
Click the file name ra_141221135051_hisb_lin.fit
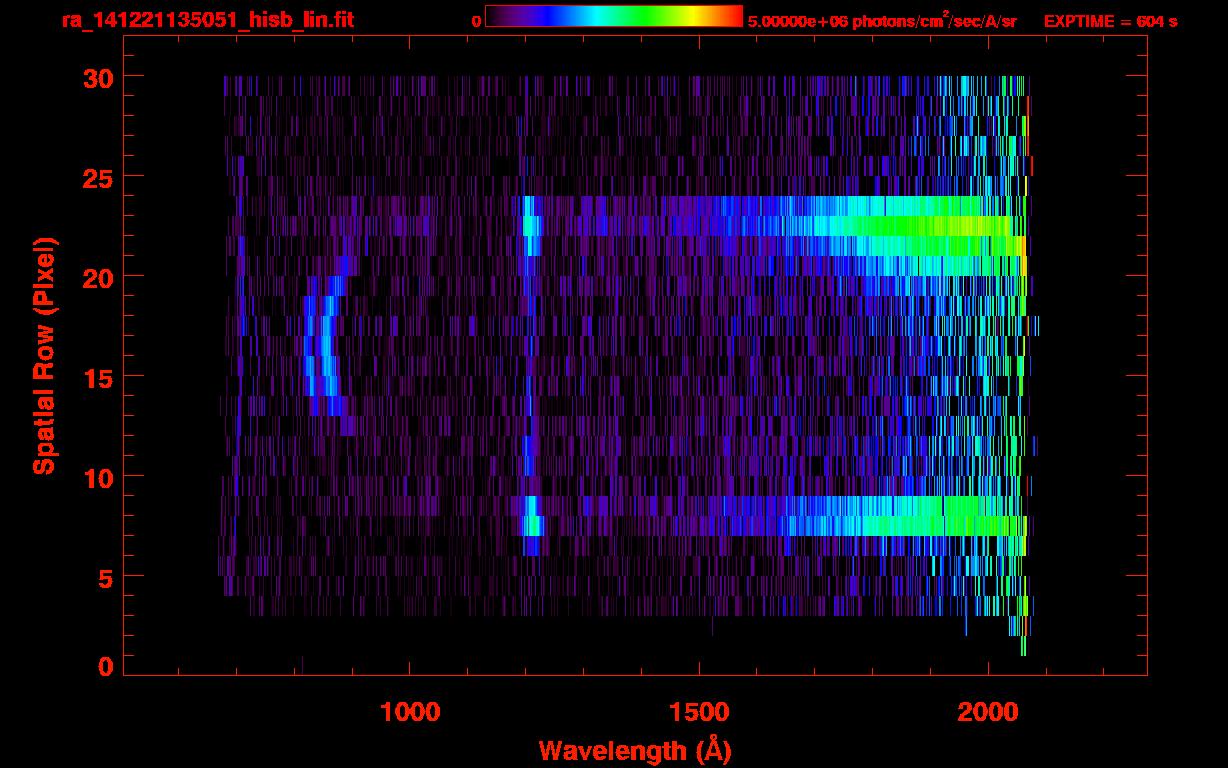(x=207, y=20)
